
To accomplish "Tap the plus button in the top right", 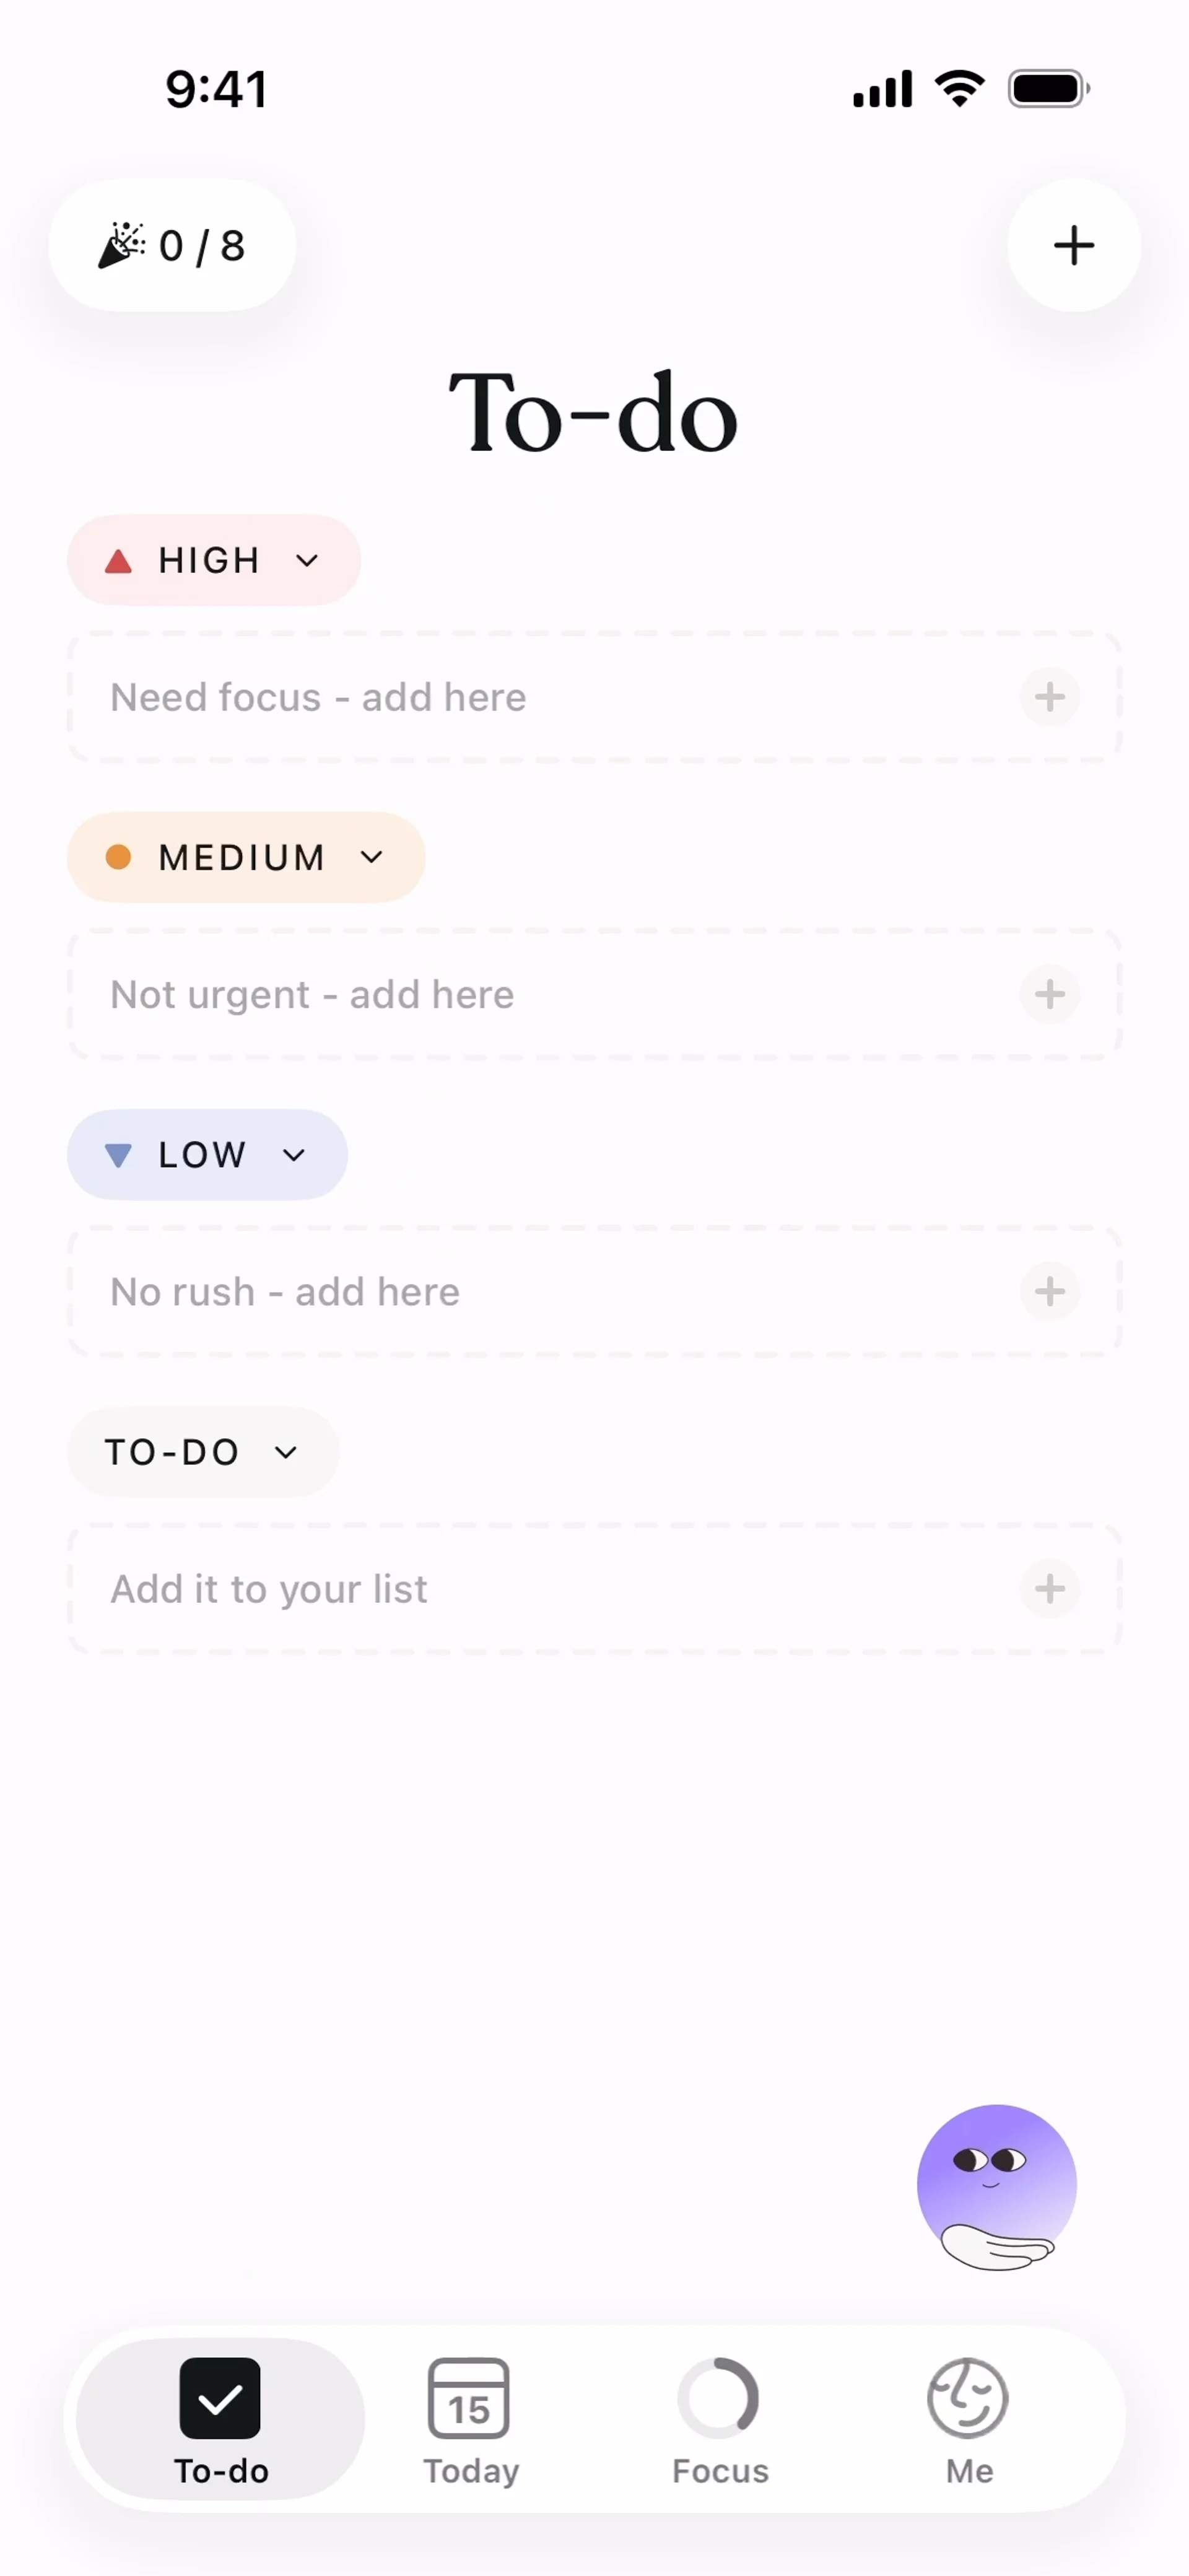I will click(x=1073, y=245).
